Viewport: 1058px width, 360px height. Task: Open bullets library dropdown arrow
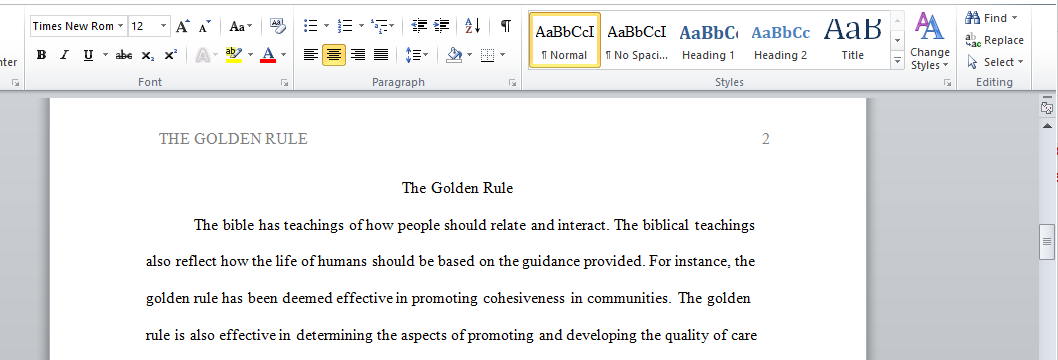pyautogui.click(x=327, y=26)
